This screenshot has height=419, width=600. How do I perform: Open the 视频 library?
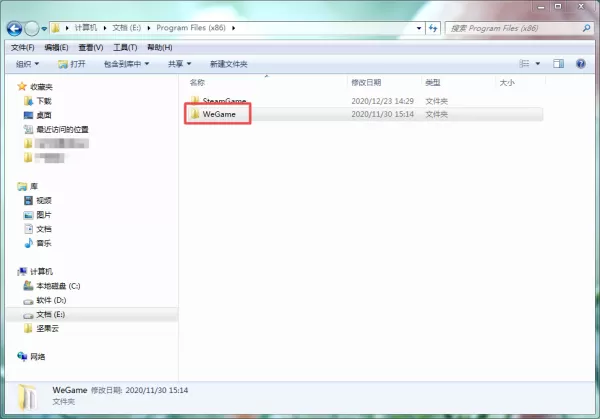tap(44, 201)
